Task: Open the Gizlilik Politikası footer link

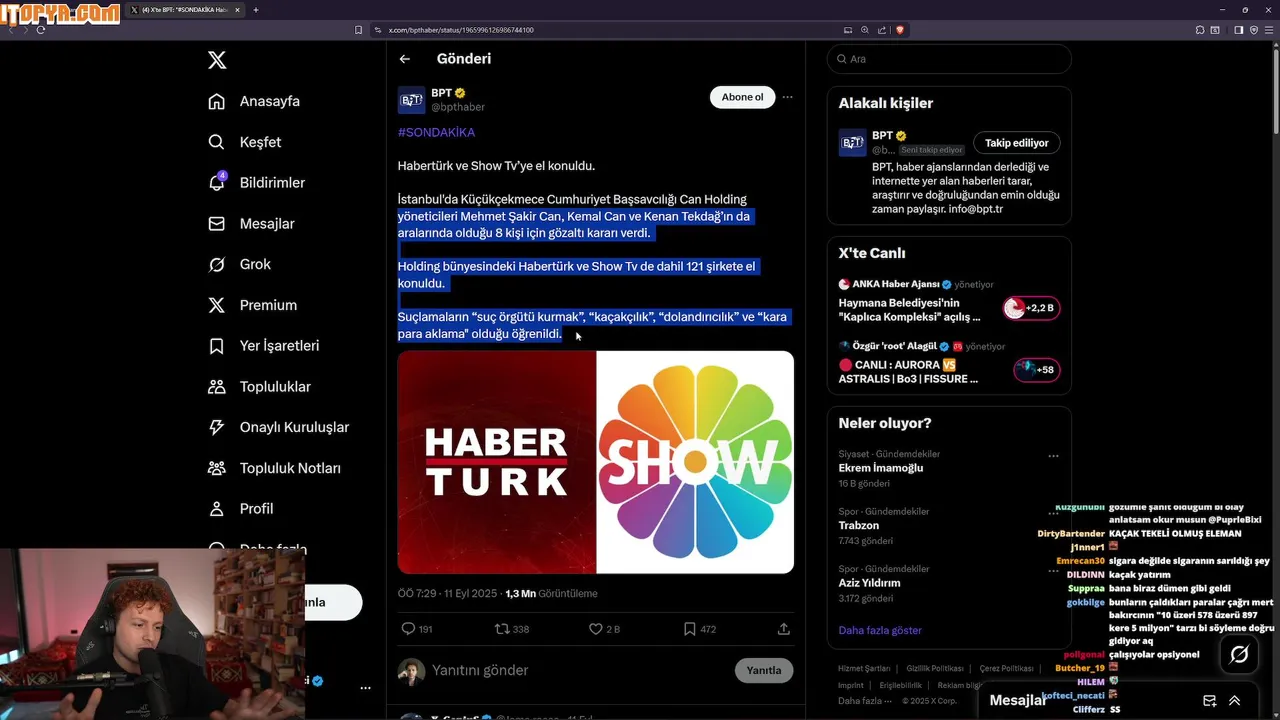Action: (x=935, y=668)
